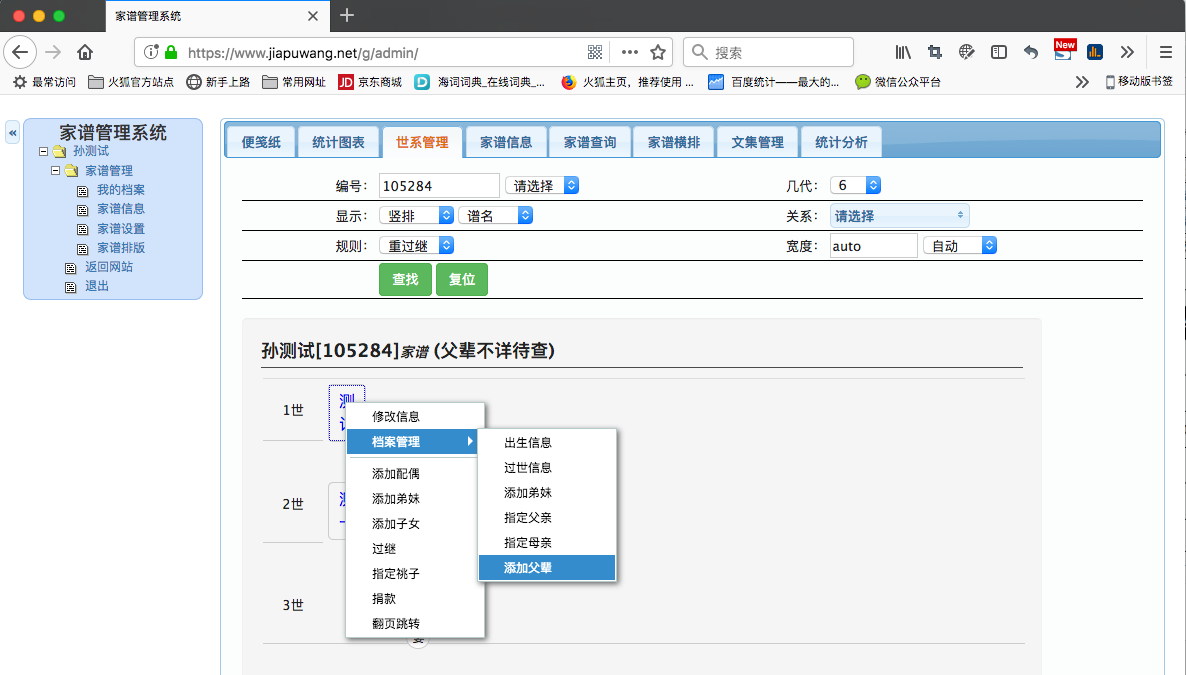Switch to the 家谱横排 tab
The height and width of the screenshot is (675, 1186).
[674, 142]
